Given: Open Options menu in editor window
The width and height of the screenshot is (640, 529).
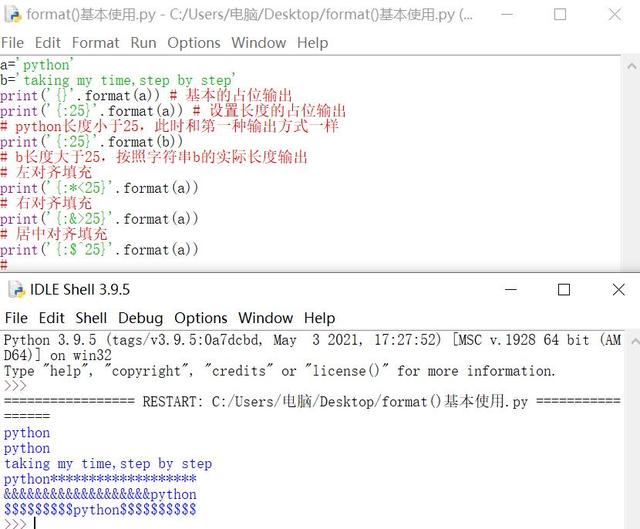Looking at the screenshot, I should pyautogui.click(x=194, y=43).
